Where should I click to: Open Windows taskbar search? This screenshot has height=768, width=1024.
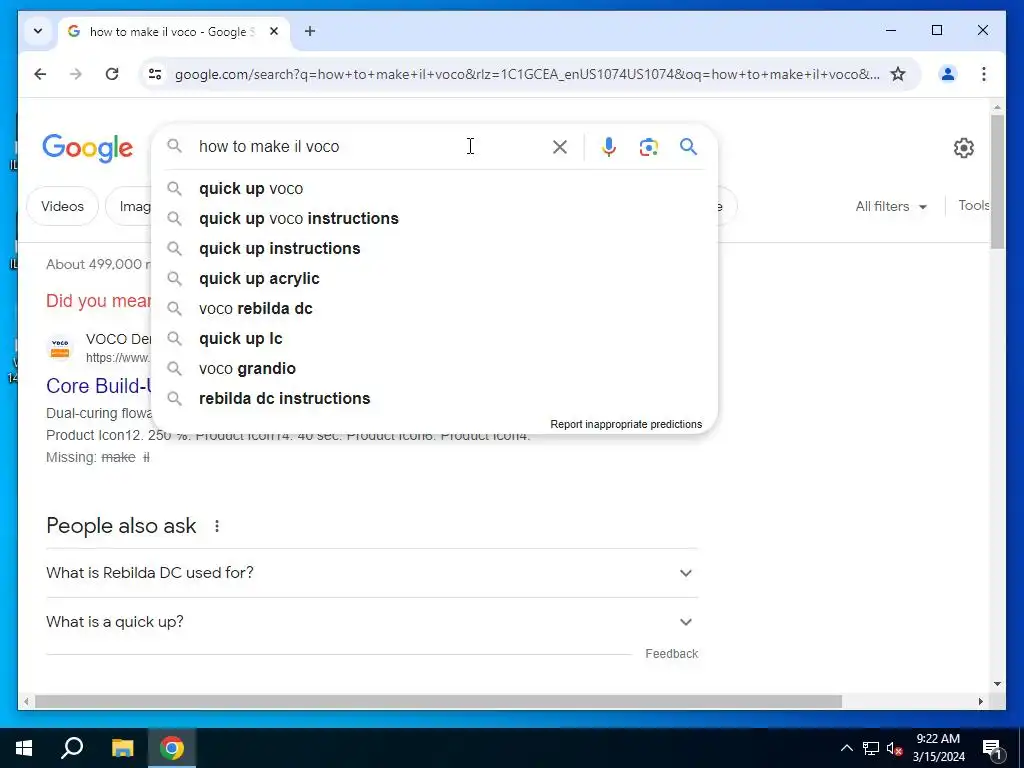click(72, 748)
